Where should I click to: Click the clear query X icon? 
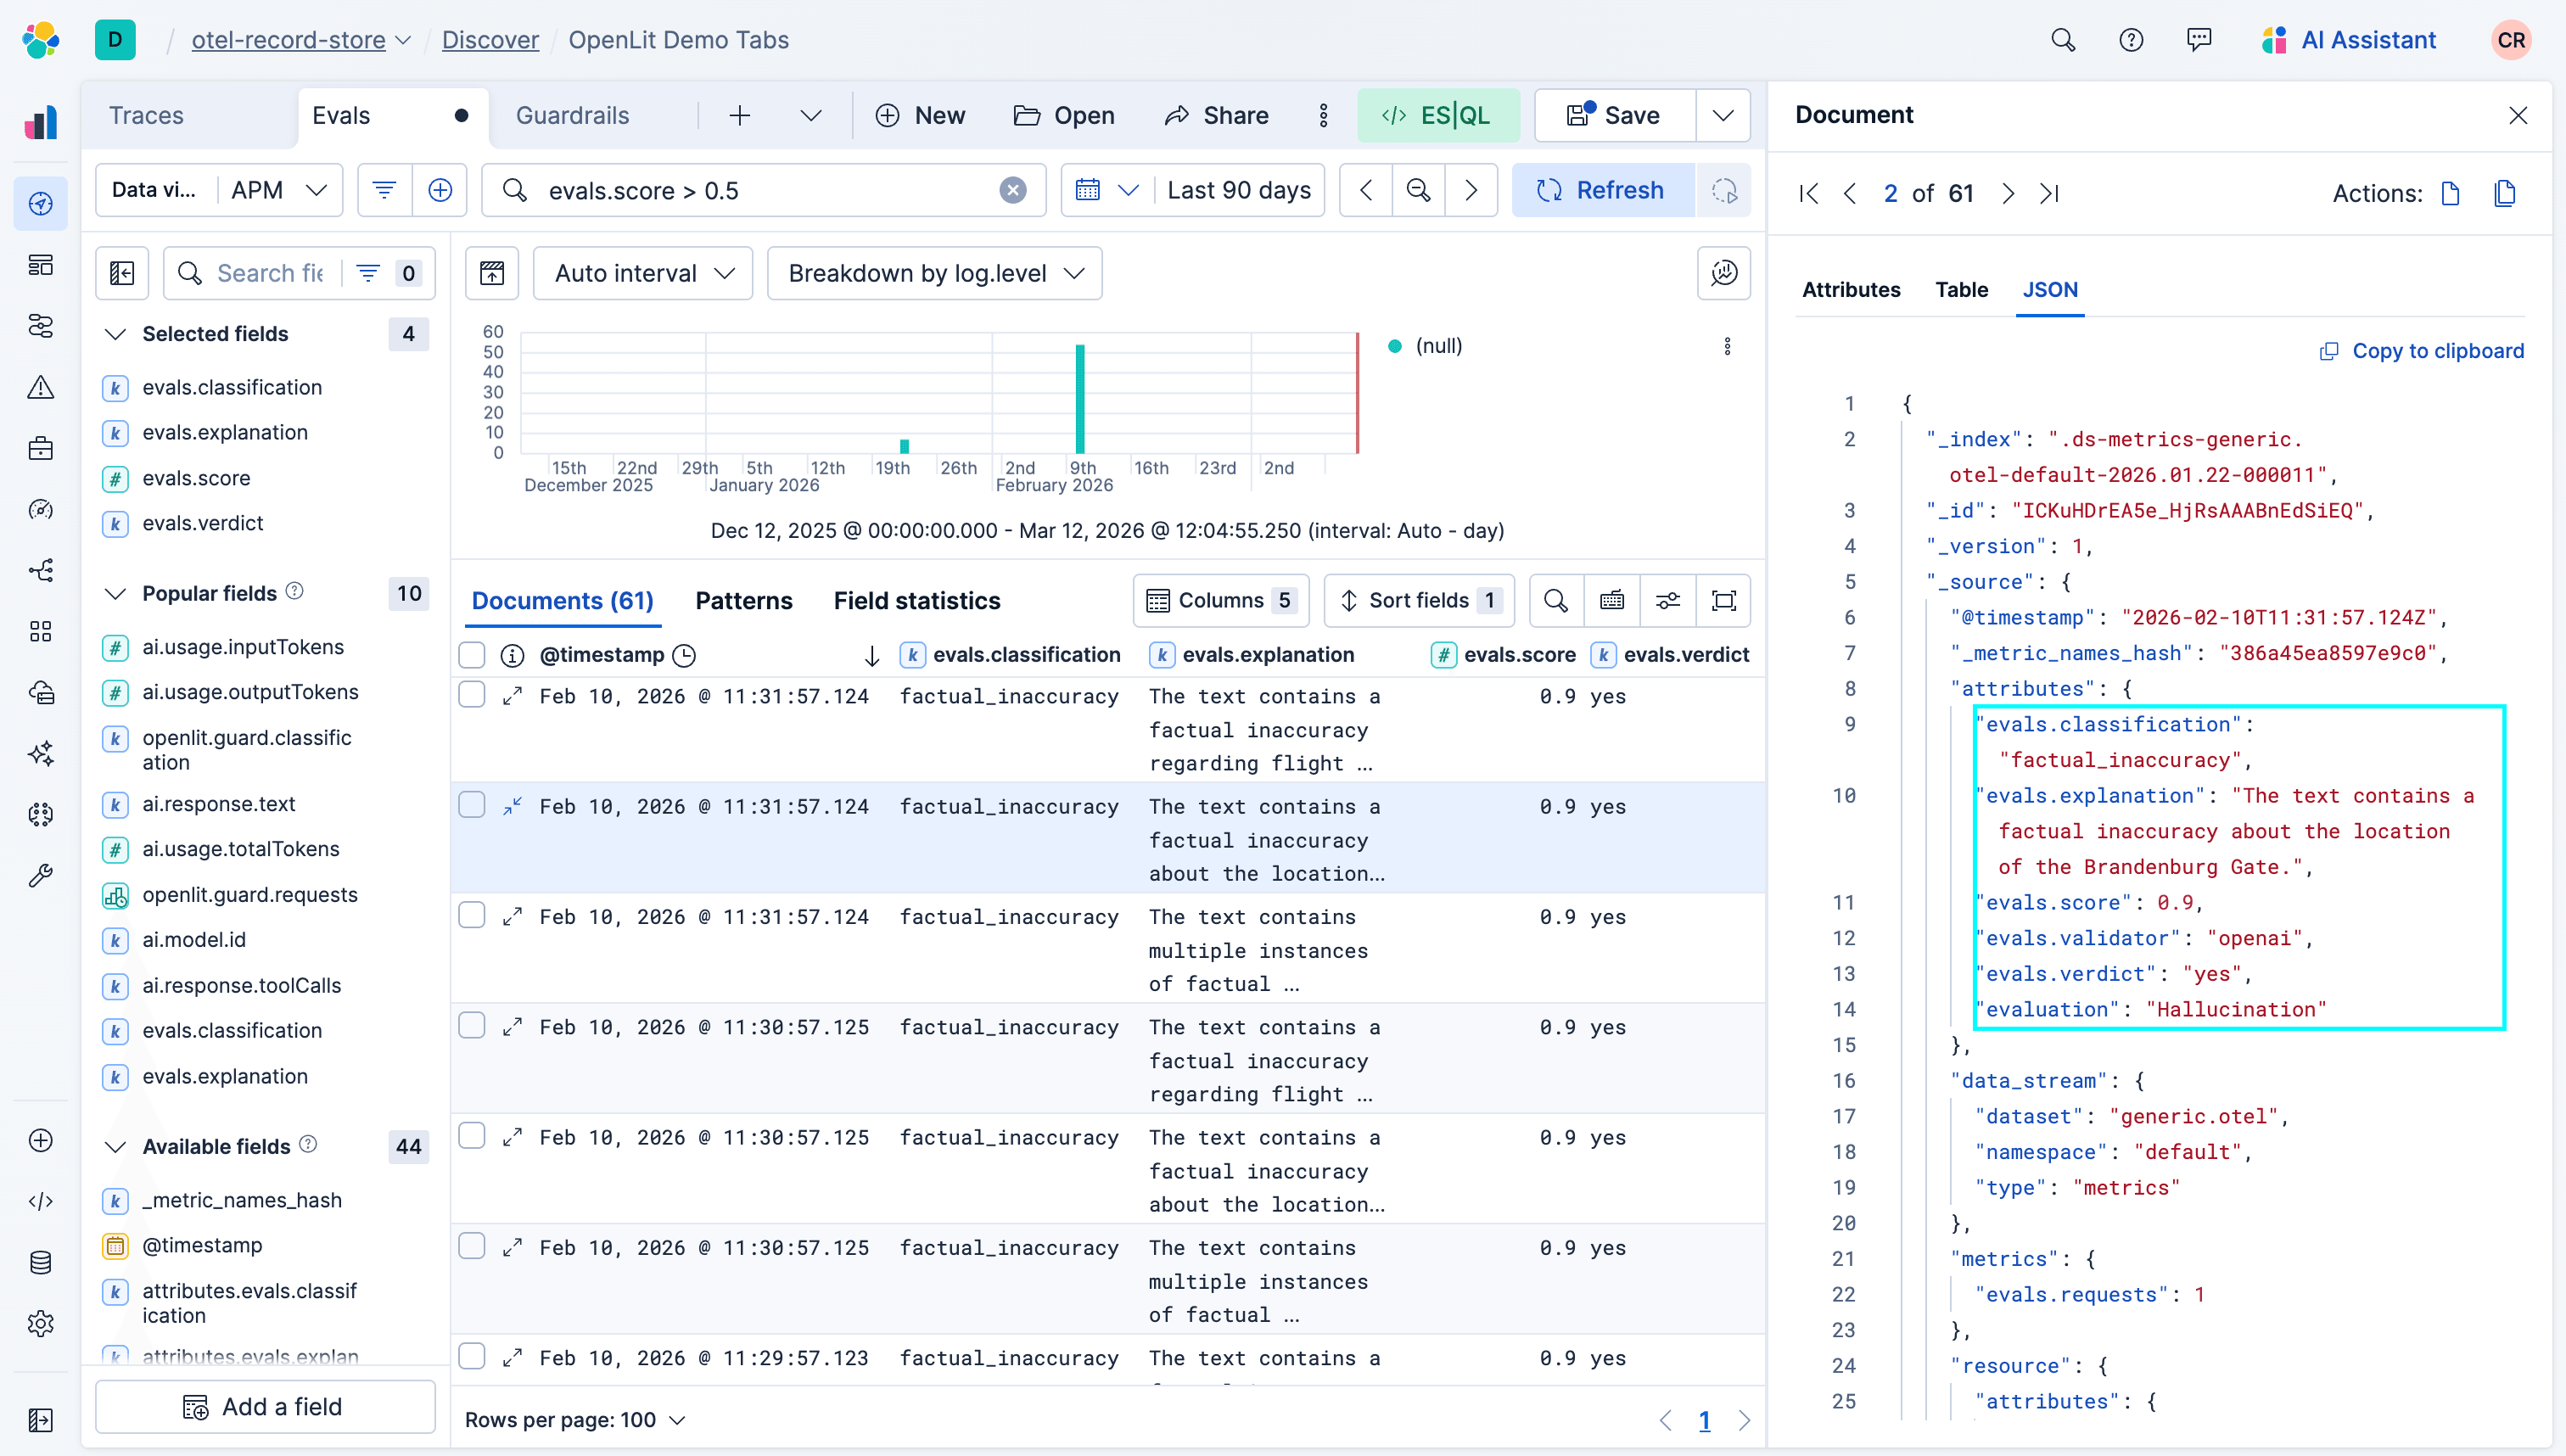(x=1013, y=190)
